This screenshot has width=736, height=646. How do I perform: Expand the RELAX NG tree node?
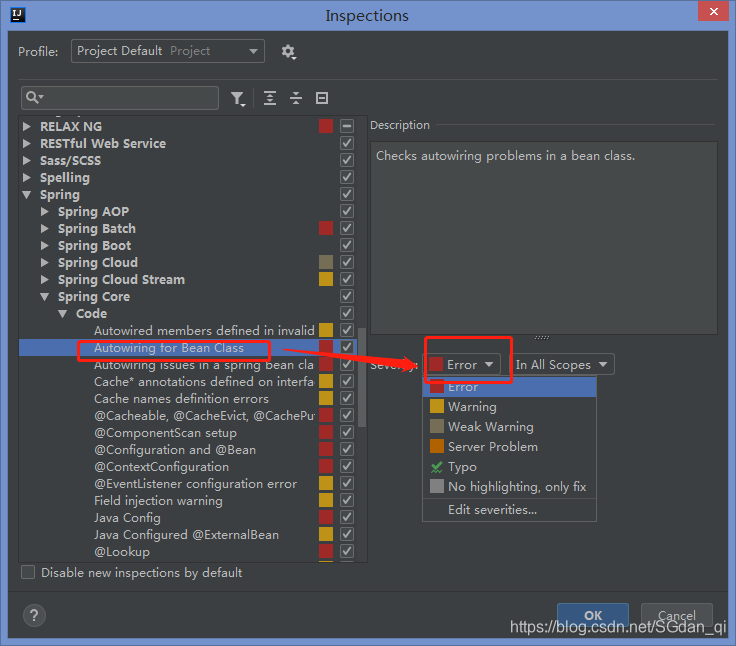(27, 126)
